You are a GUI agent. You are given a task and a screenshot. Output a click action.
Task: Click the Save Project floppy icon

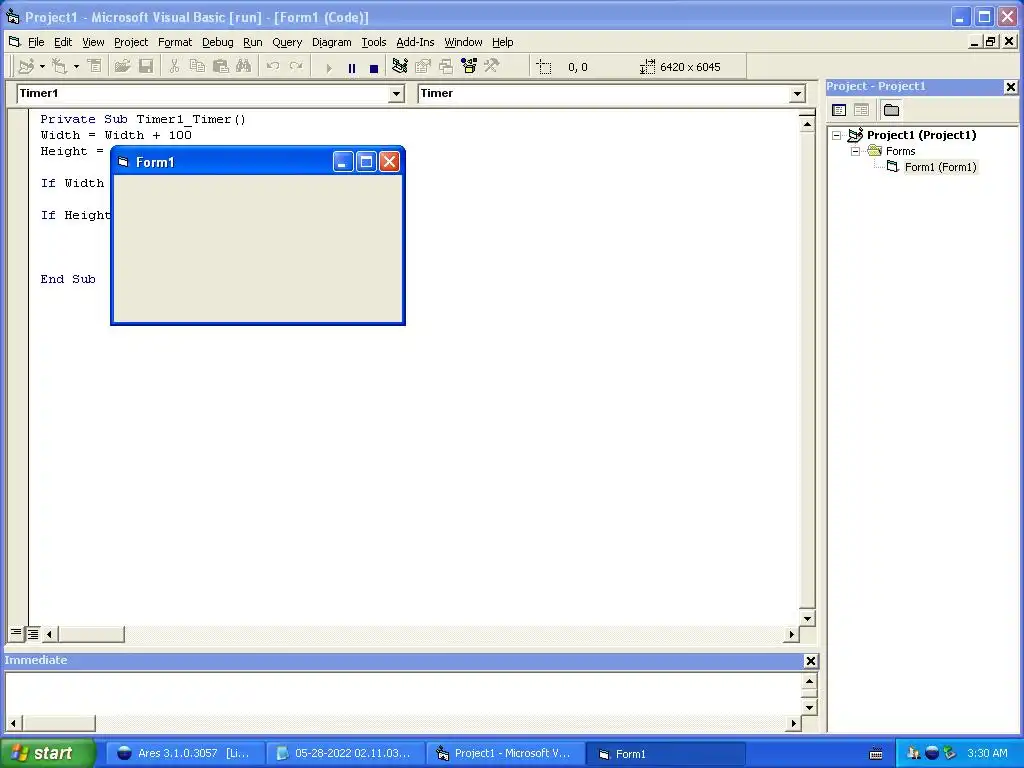146,66
